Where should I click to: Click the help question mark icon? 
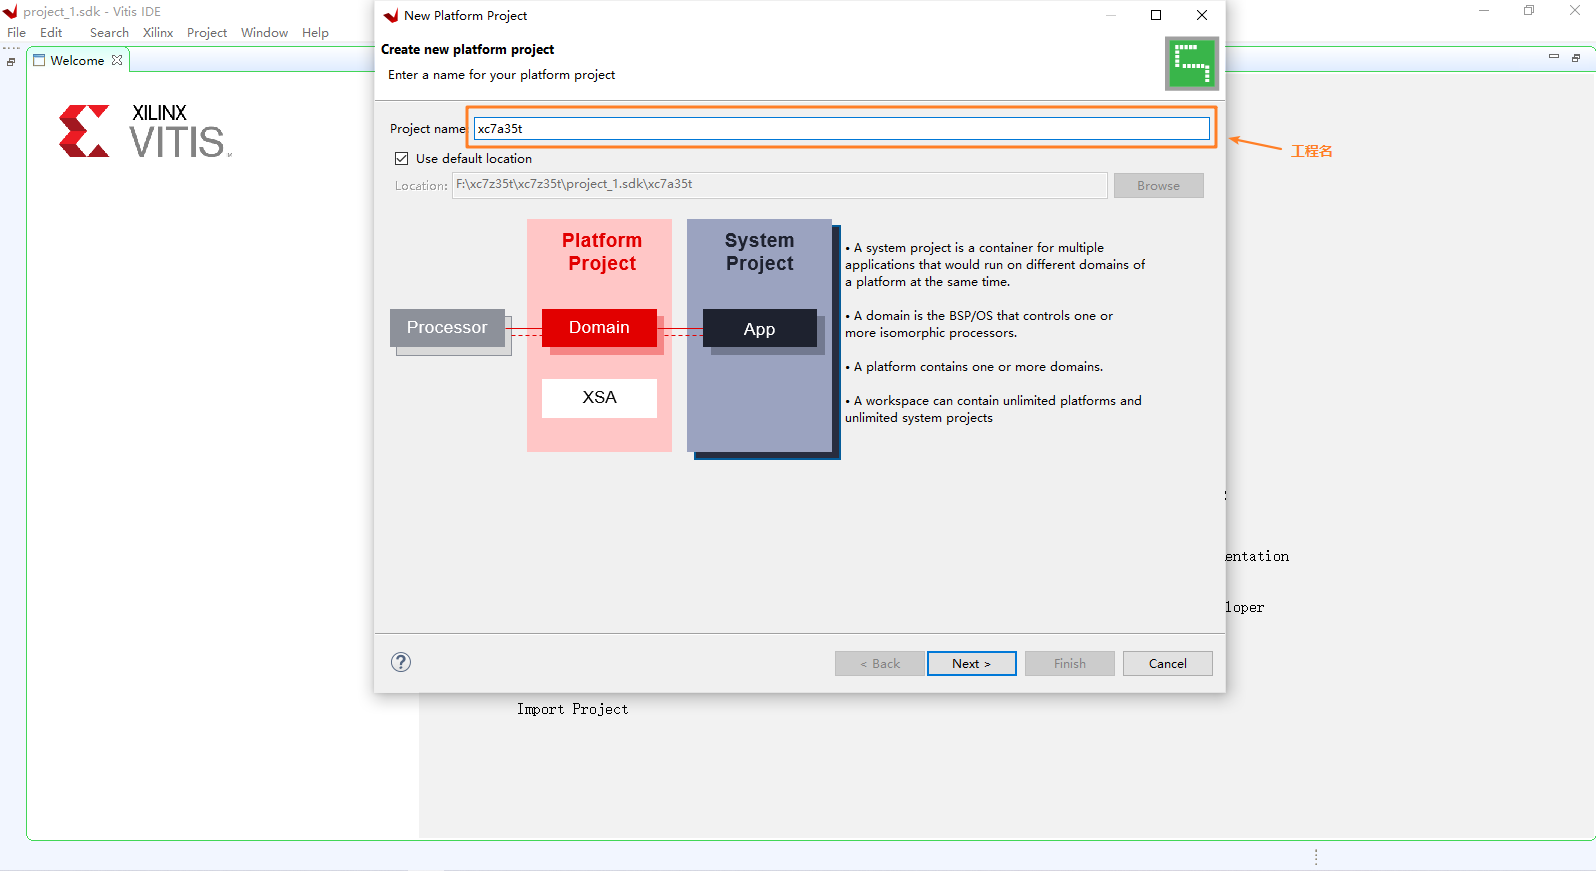pyautogui.click(x=401, y=662)
